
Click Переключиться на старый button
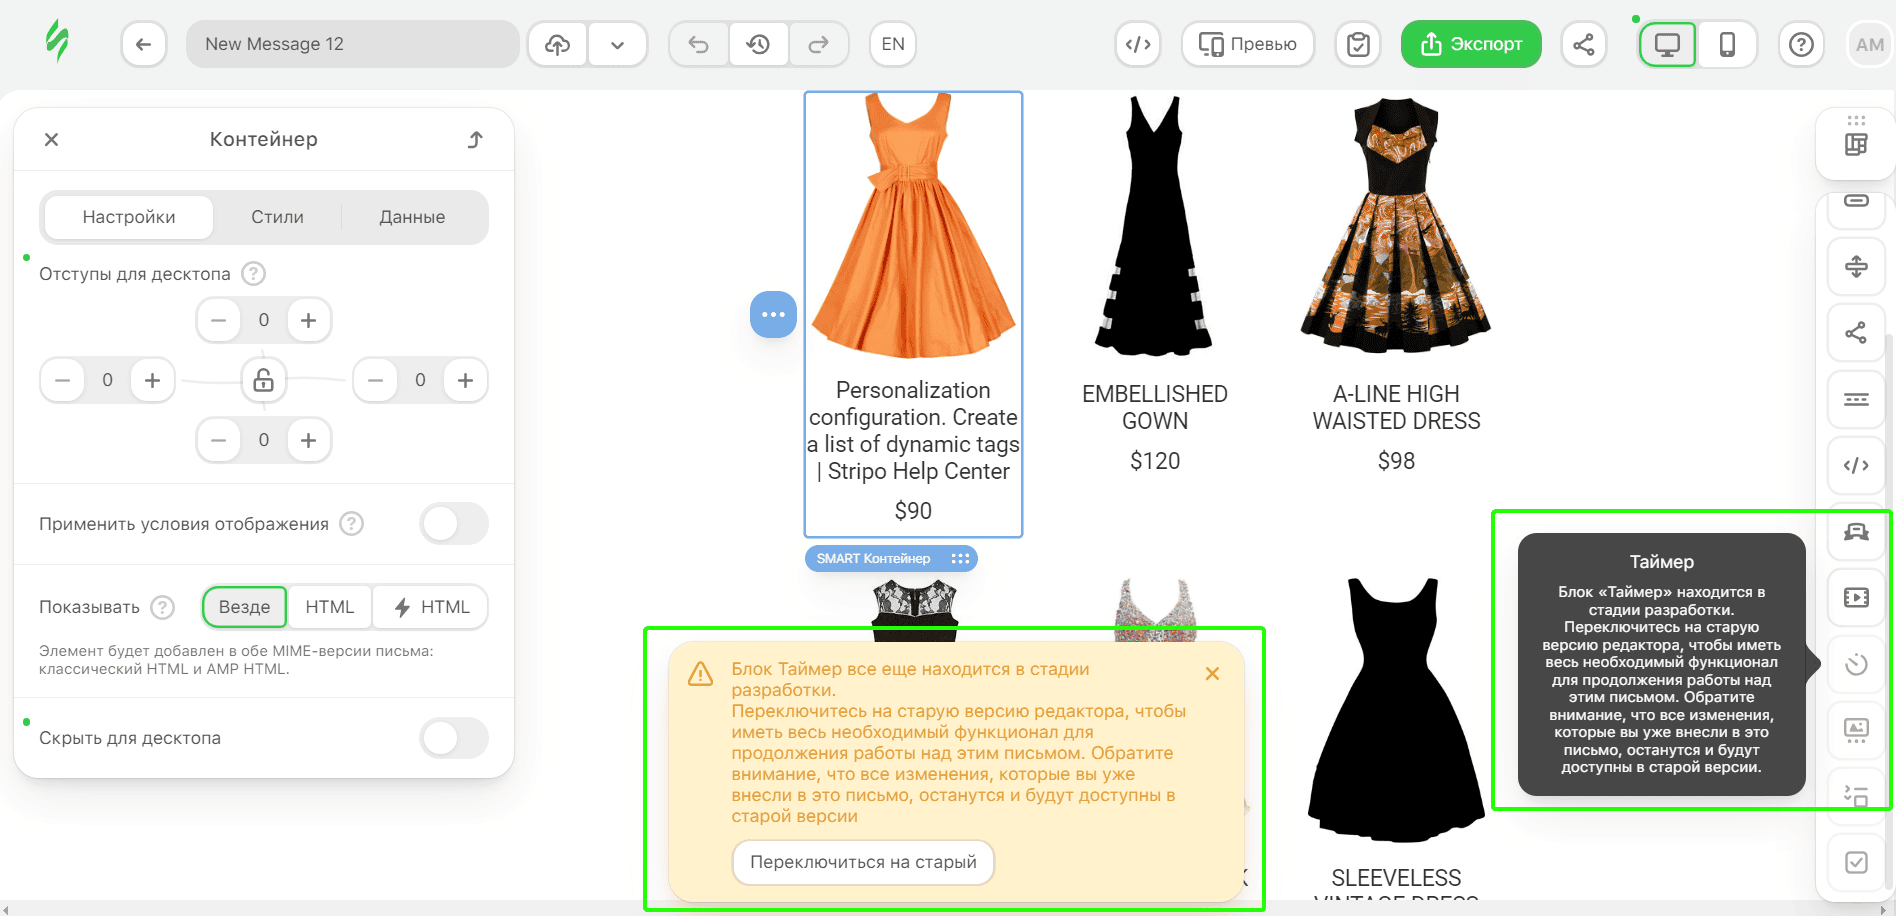pos(863,862)
